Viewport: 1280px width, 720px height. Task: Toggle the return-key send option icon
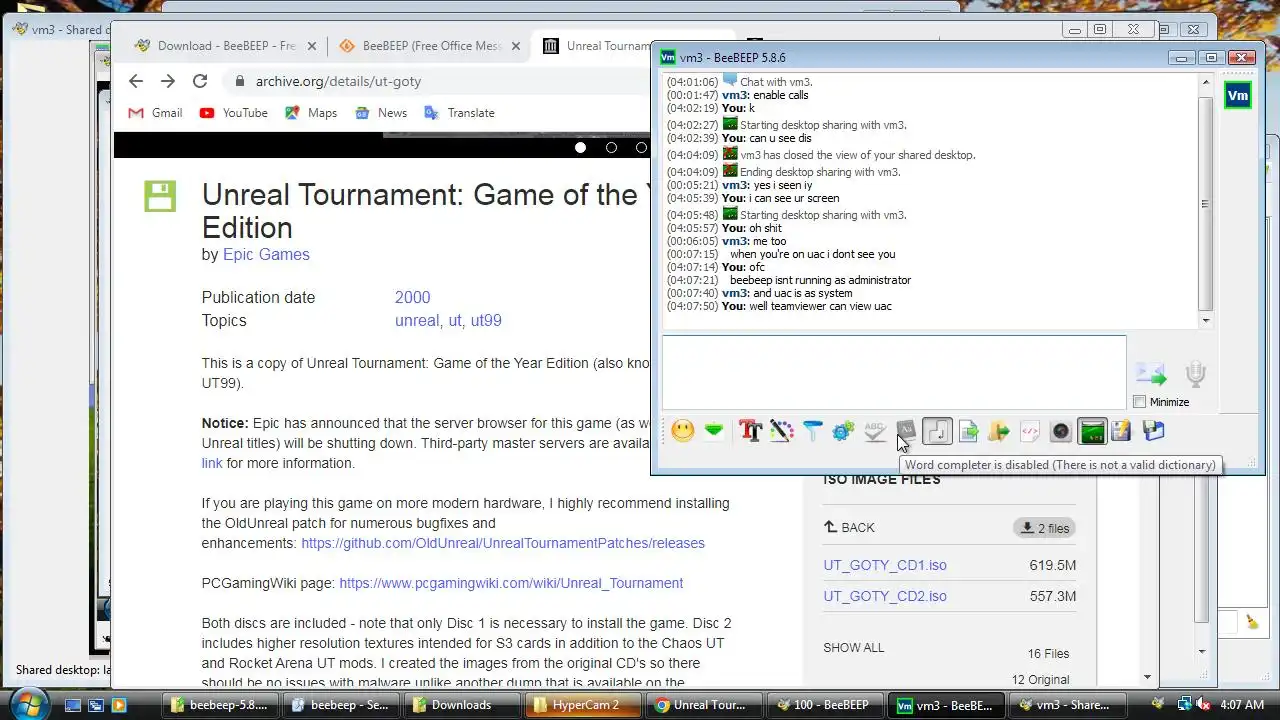(937, 431)
